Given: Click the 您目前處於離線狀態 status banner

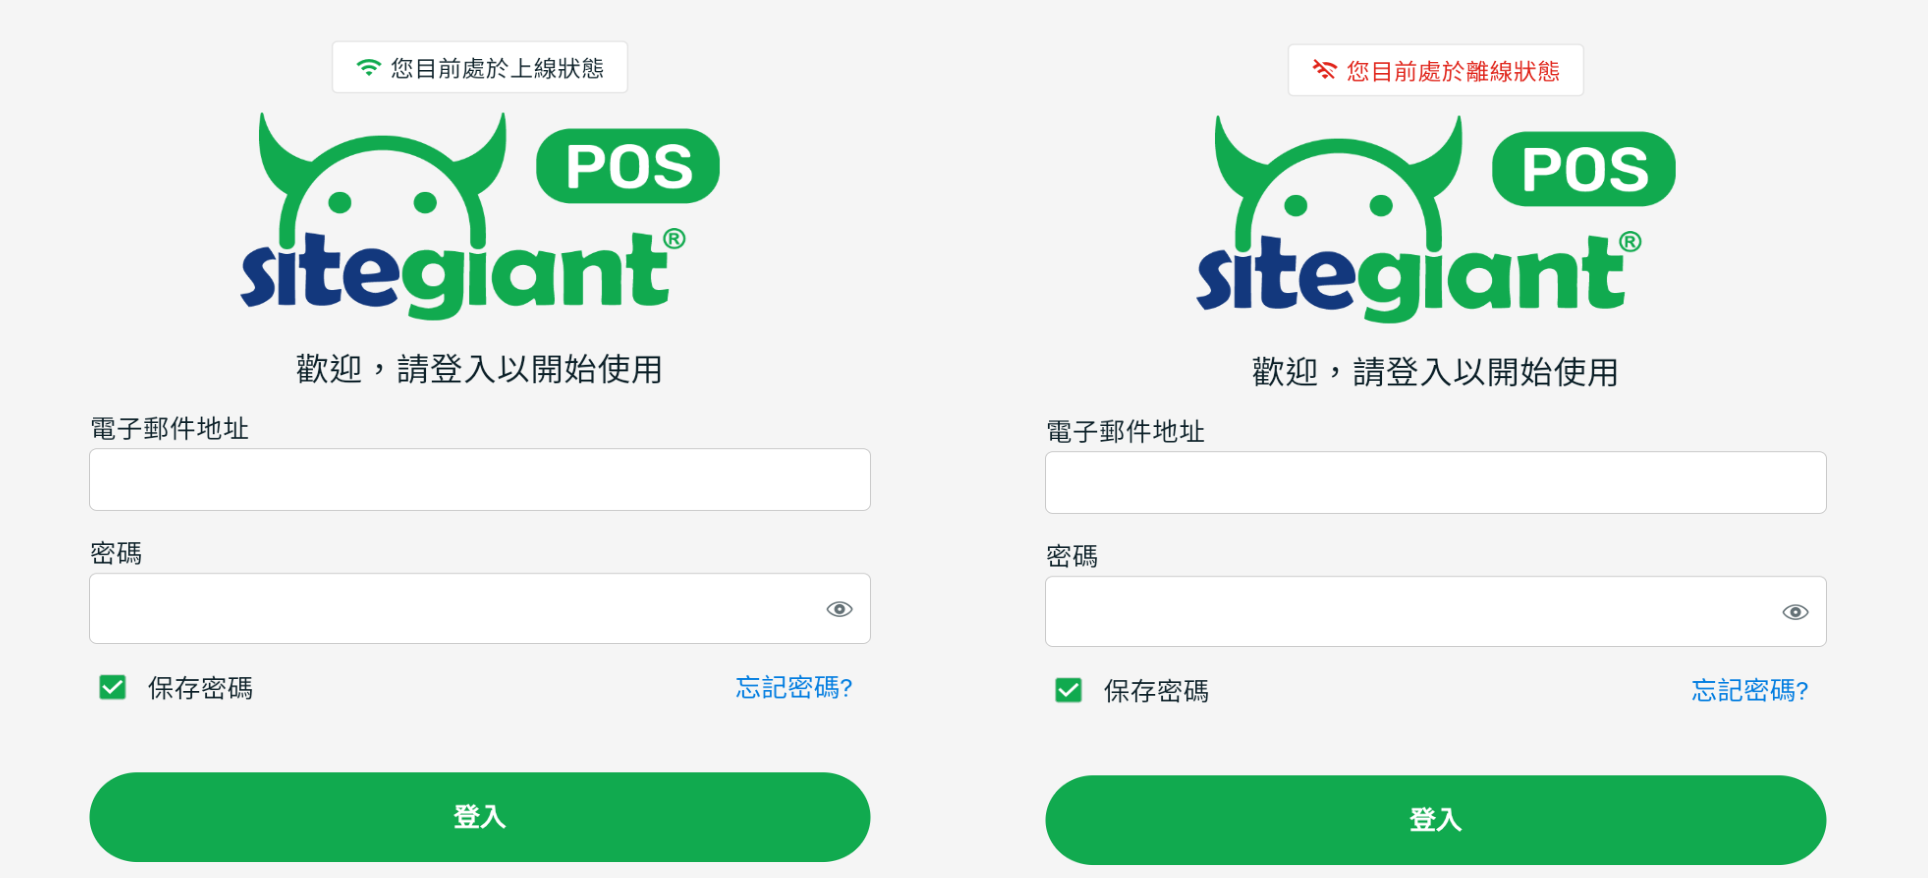Looking at the screenshot, I should coord(1436,70).
